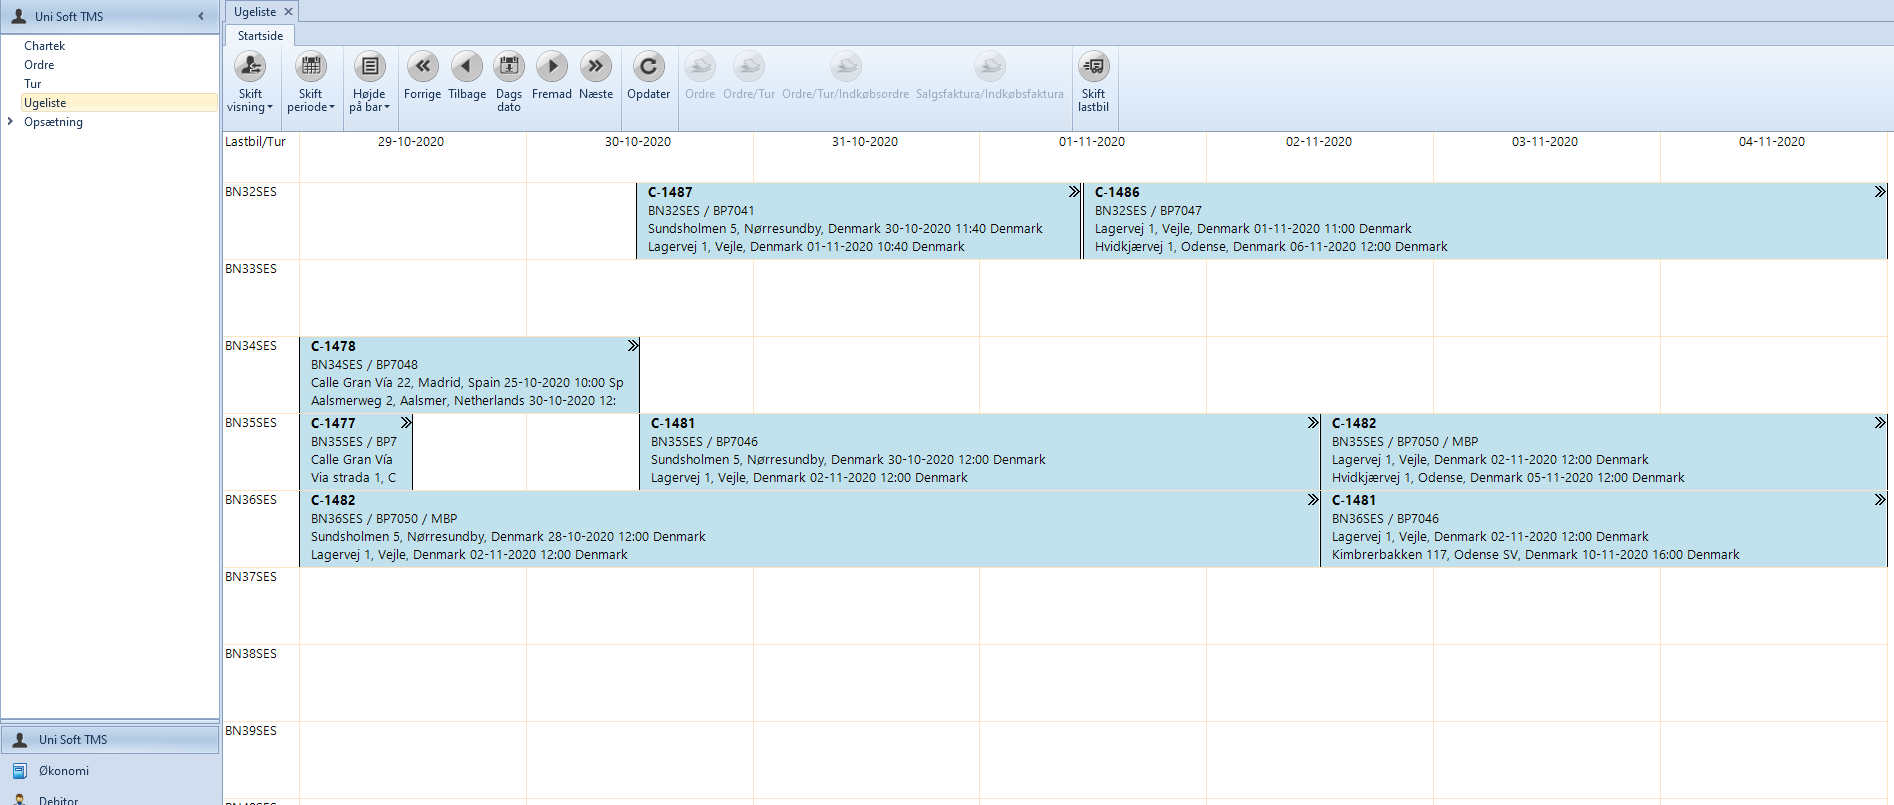This screenshot has height=805, width=1894.
Task: Click the Dags dato calendar icon
Action: [x=509, y=67]
